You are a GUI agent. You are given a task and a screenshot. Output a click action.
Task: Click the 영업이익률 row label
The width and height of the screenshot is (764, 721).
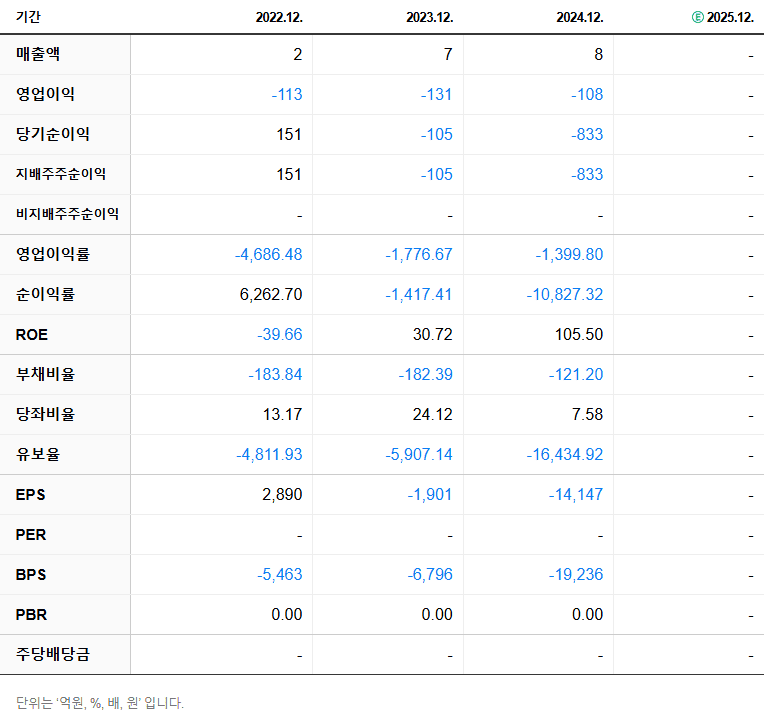point(53,254)
